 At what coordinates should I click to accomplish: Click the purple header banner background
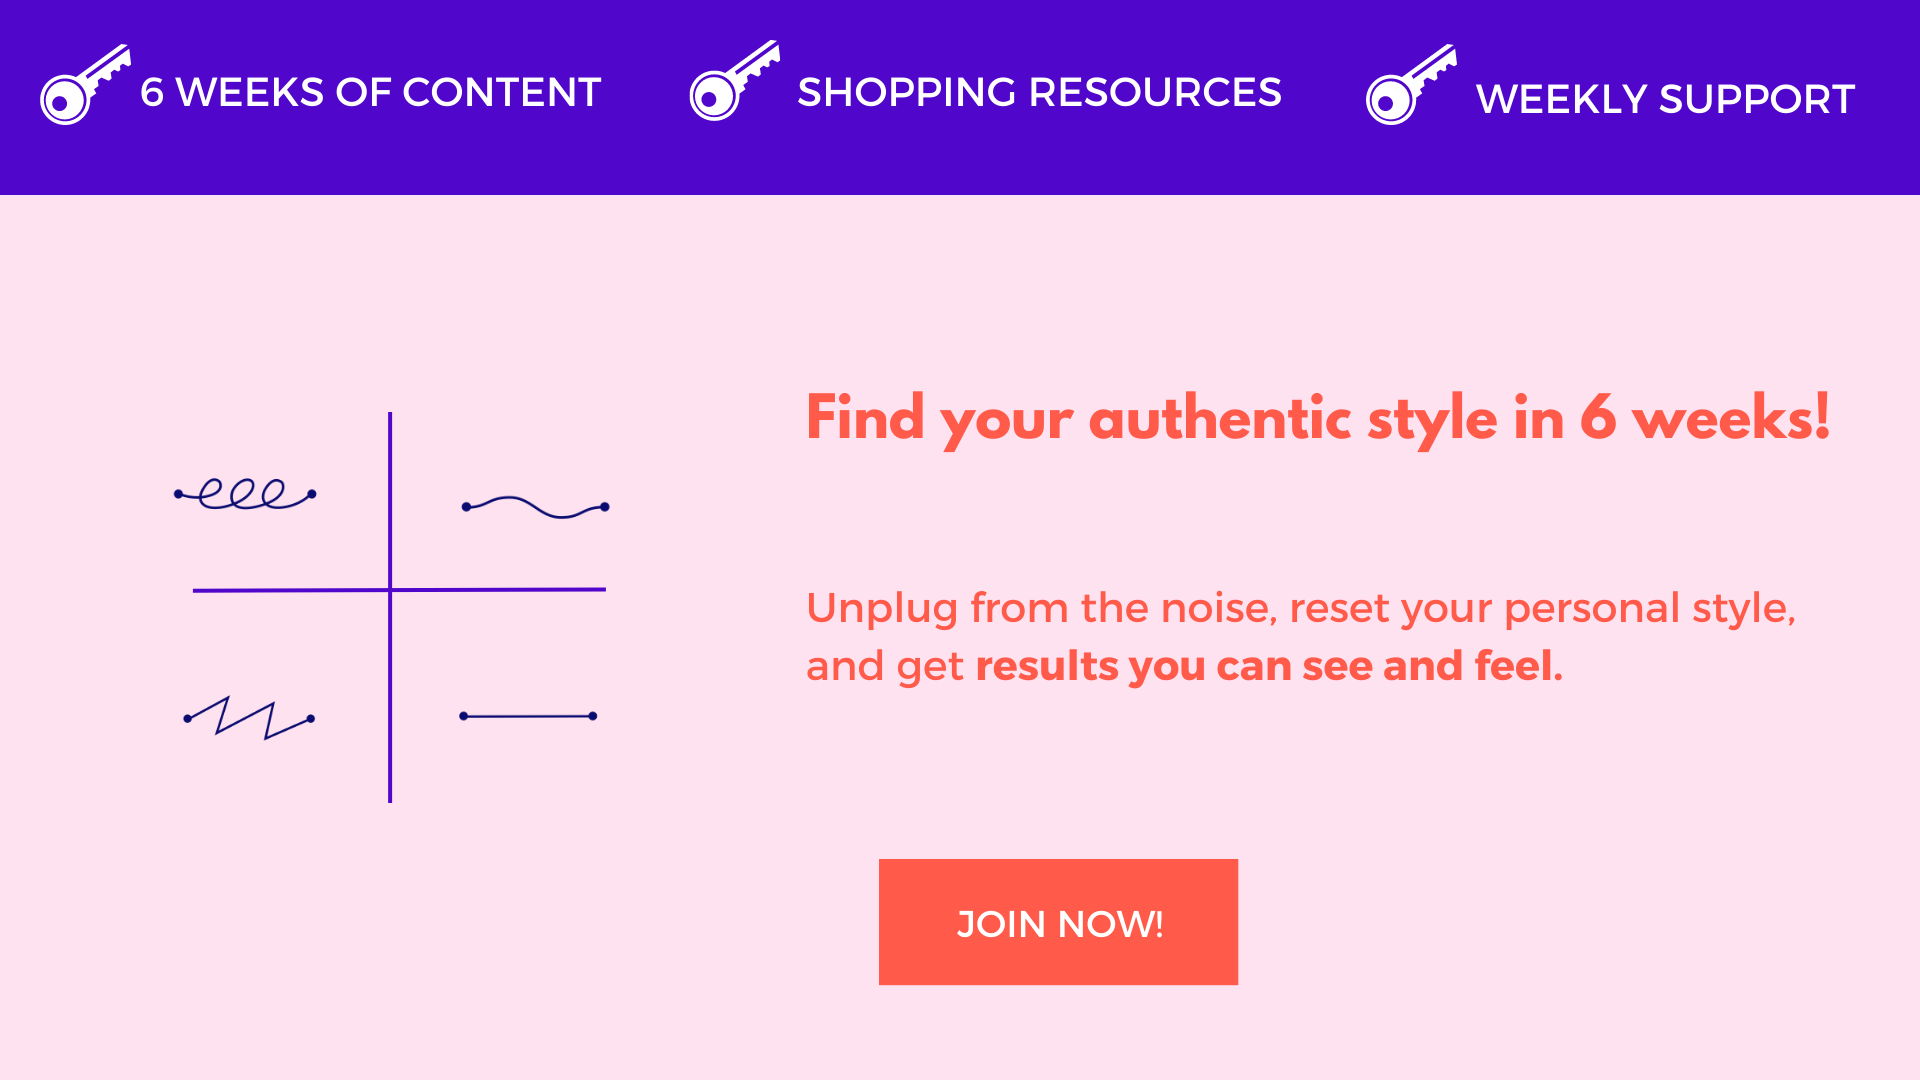click(960, 165)
